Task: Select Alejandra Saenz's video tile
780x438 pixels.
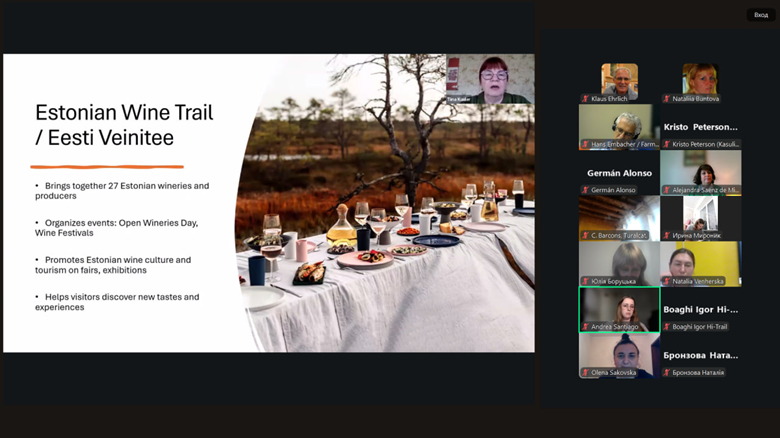Action: coord(700,173)
